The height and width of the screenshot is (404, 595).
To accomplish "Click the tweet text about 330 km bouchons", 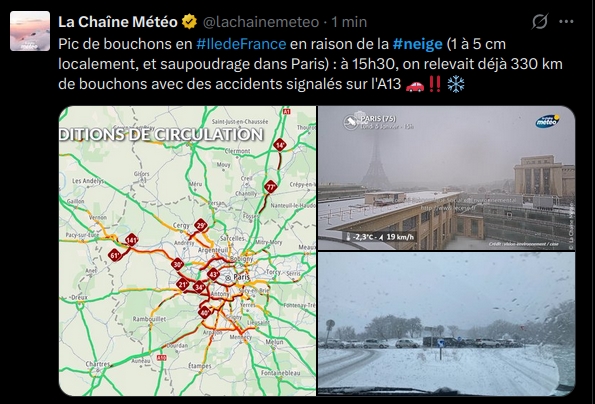I will (310, 64).
